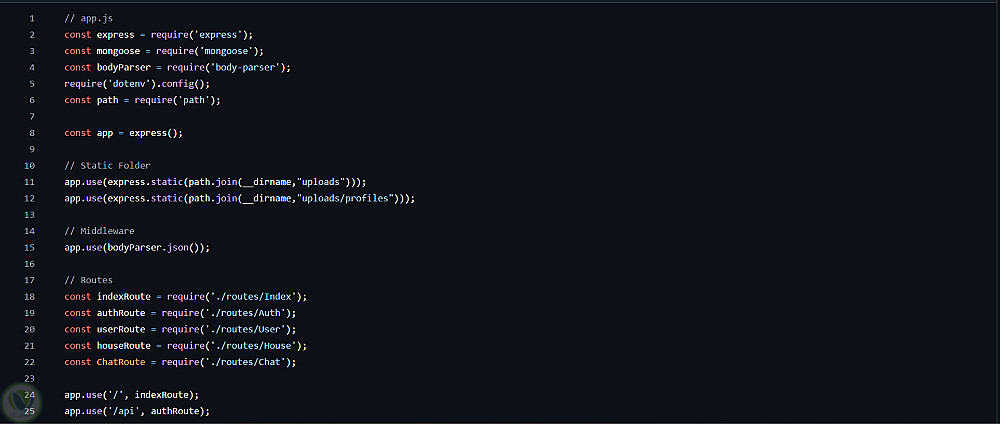Click line number 1 in the gutter
1000x424 pixels.
[33, 19]
